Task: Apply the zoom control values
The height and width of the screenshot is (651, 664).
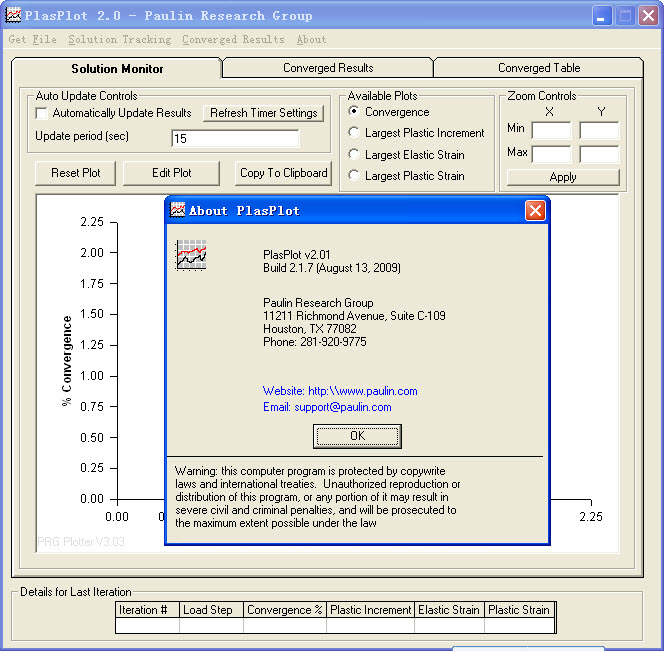Action: pos(563,177)
